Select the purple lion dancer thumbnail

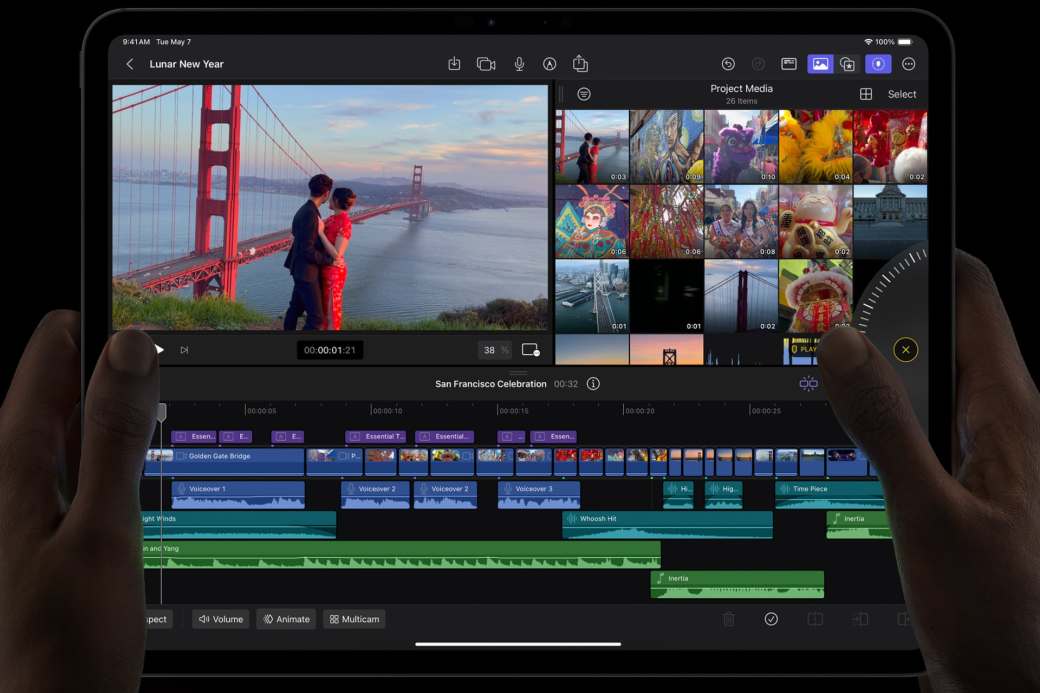click(x=741, y=147)
